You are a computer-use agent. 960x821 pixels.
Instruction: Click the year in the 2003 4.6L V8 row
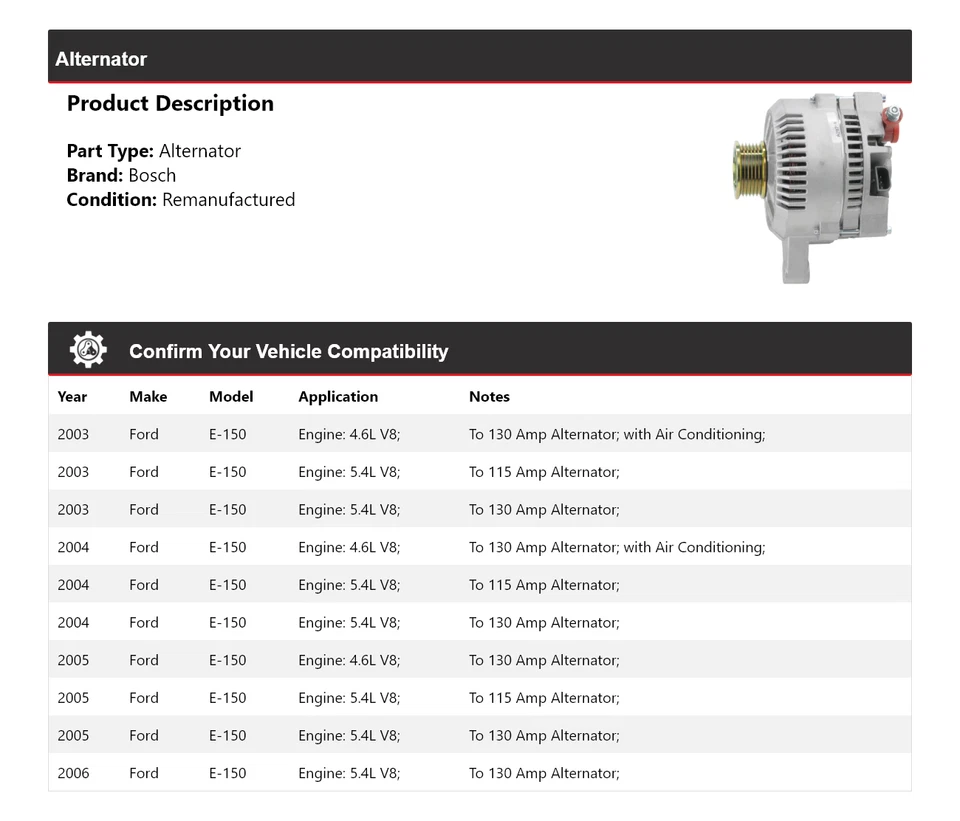(73, 434)
